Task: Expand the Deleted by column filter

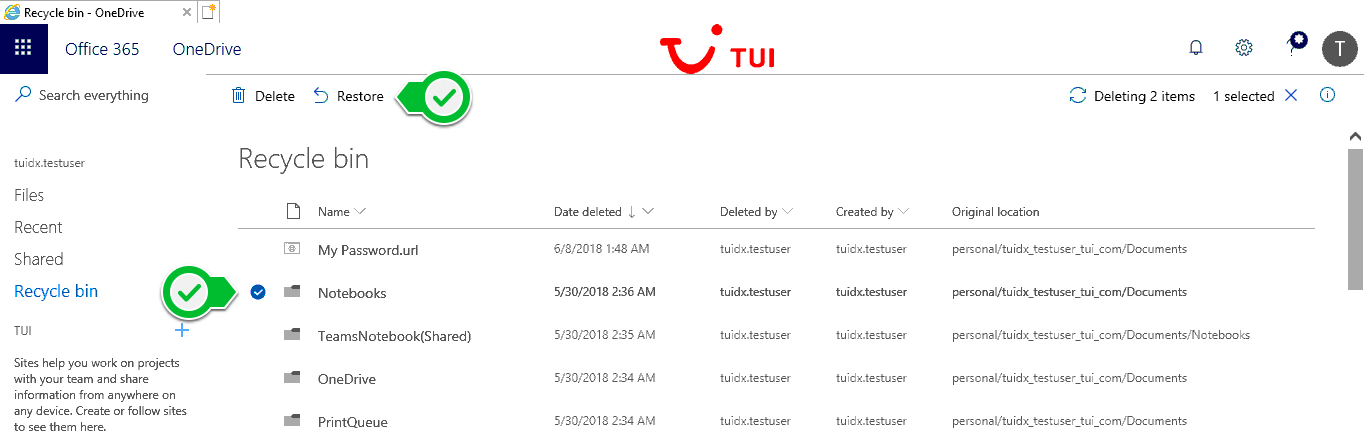Action: click(788, 212)
